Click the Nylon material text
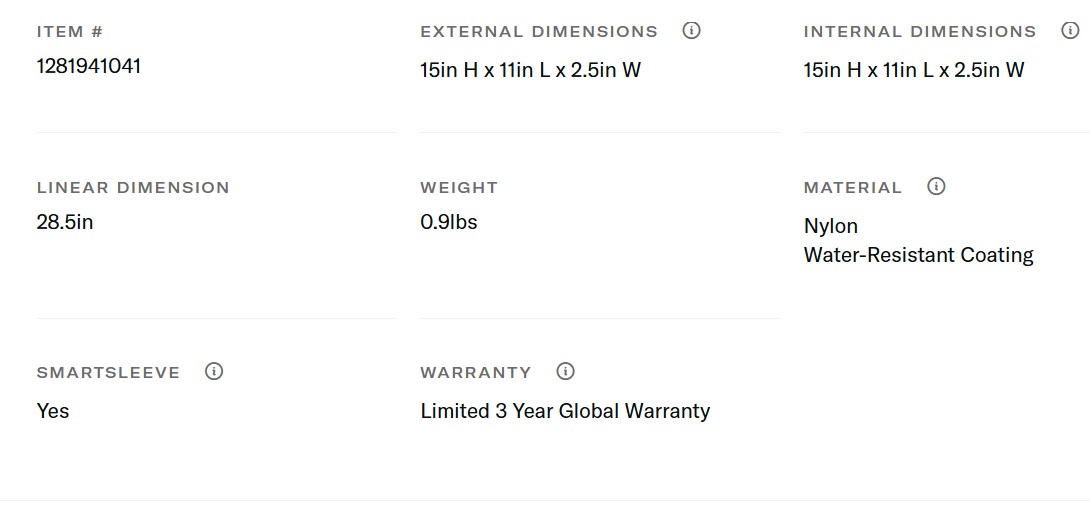Viewport: 1090px width, 514px height. 831,226
